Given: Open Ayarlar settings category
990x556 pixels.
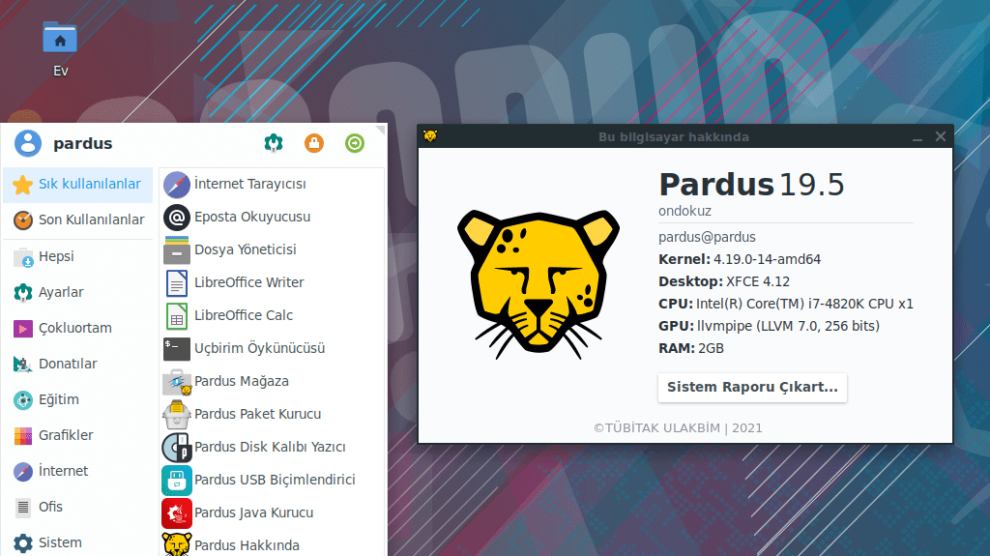Looking at the screenshot, I should tap(78, 292).
